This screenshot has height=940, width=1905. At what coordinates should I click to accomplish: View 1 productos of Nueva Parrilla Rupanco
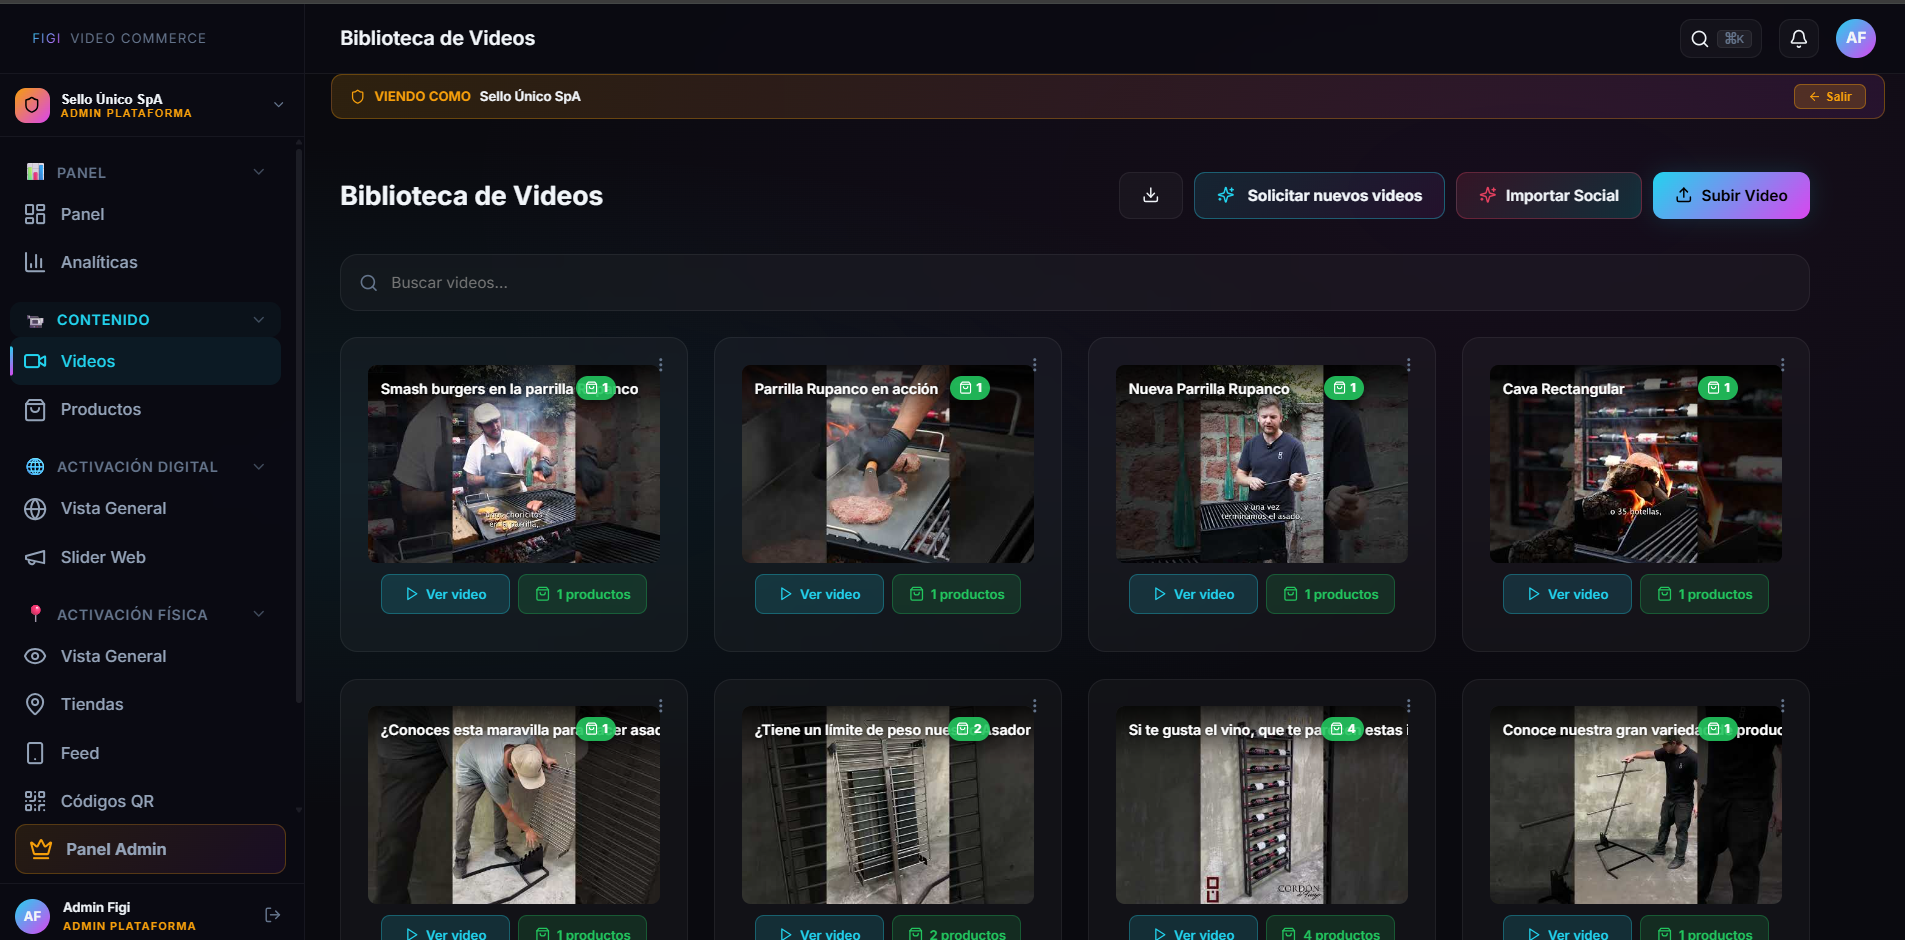point(1330,594)
